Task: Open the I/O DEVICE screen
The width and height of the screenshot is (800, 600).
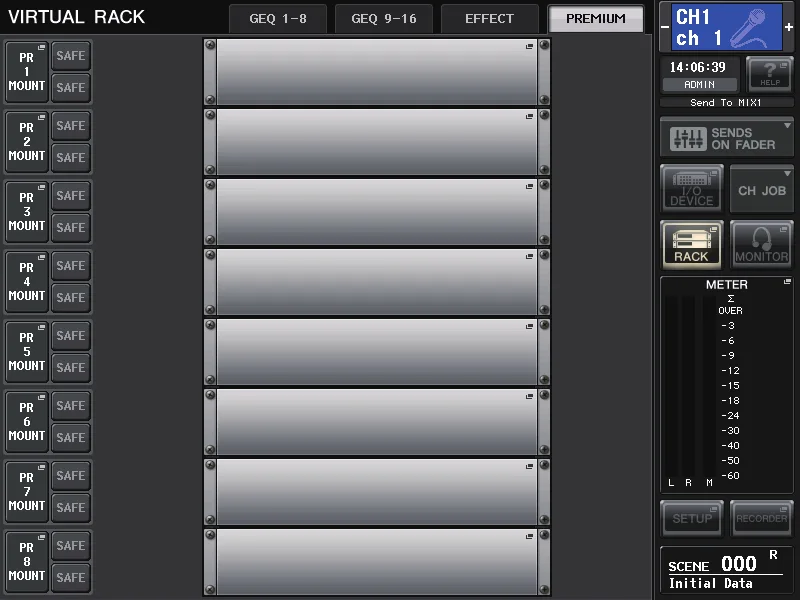Action: (x=691, y=188)
